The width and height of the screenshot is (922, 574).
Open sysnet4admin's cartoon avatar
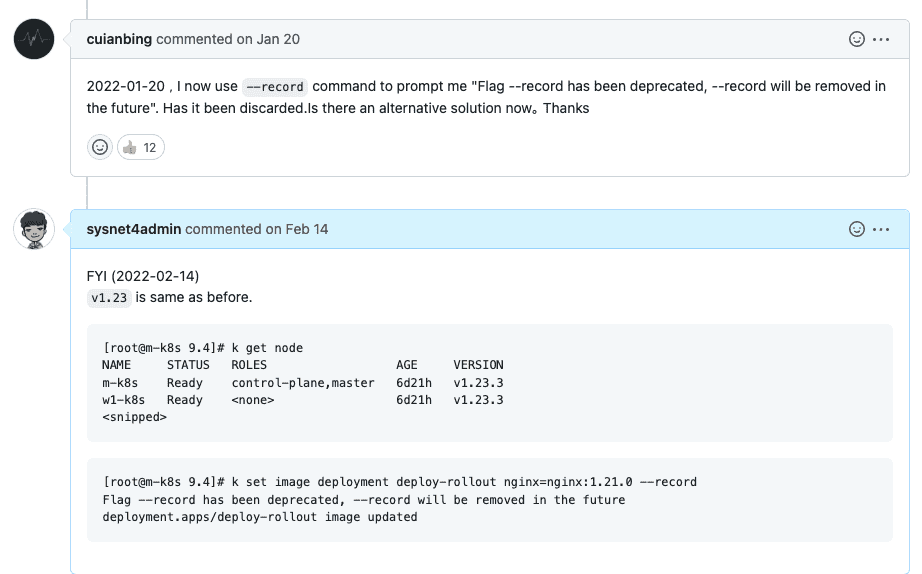34,229
